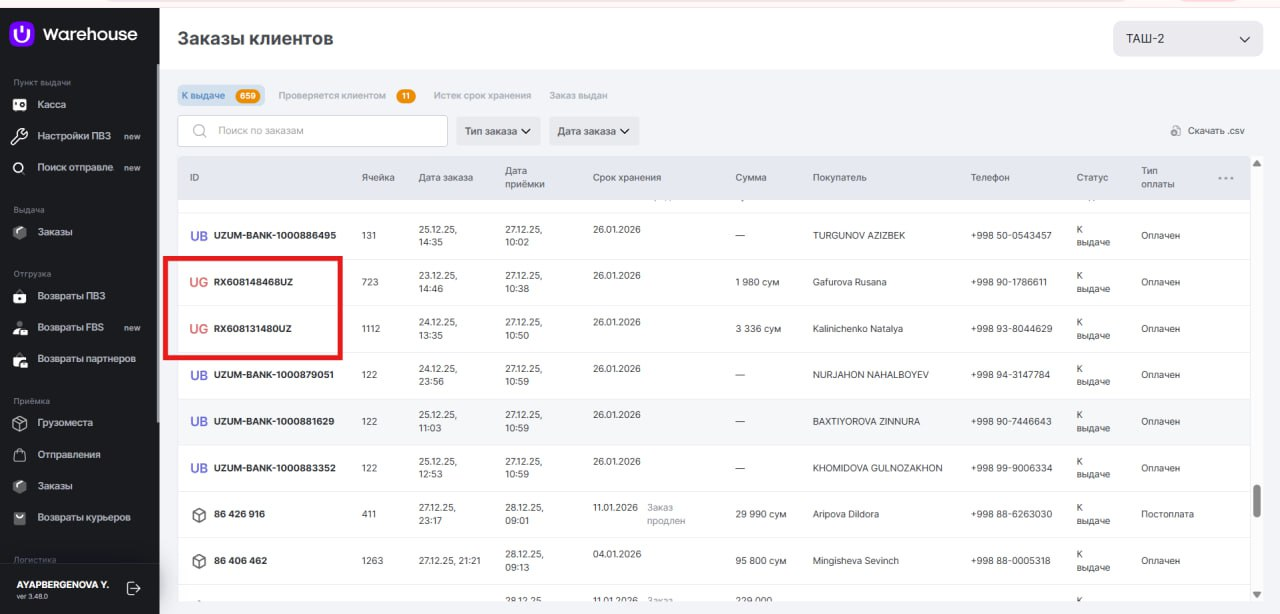Switch to Проверяется клиентом tab
Viewport: 1280px width, 614px height.
click(x=347, y=96)
